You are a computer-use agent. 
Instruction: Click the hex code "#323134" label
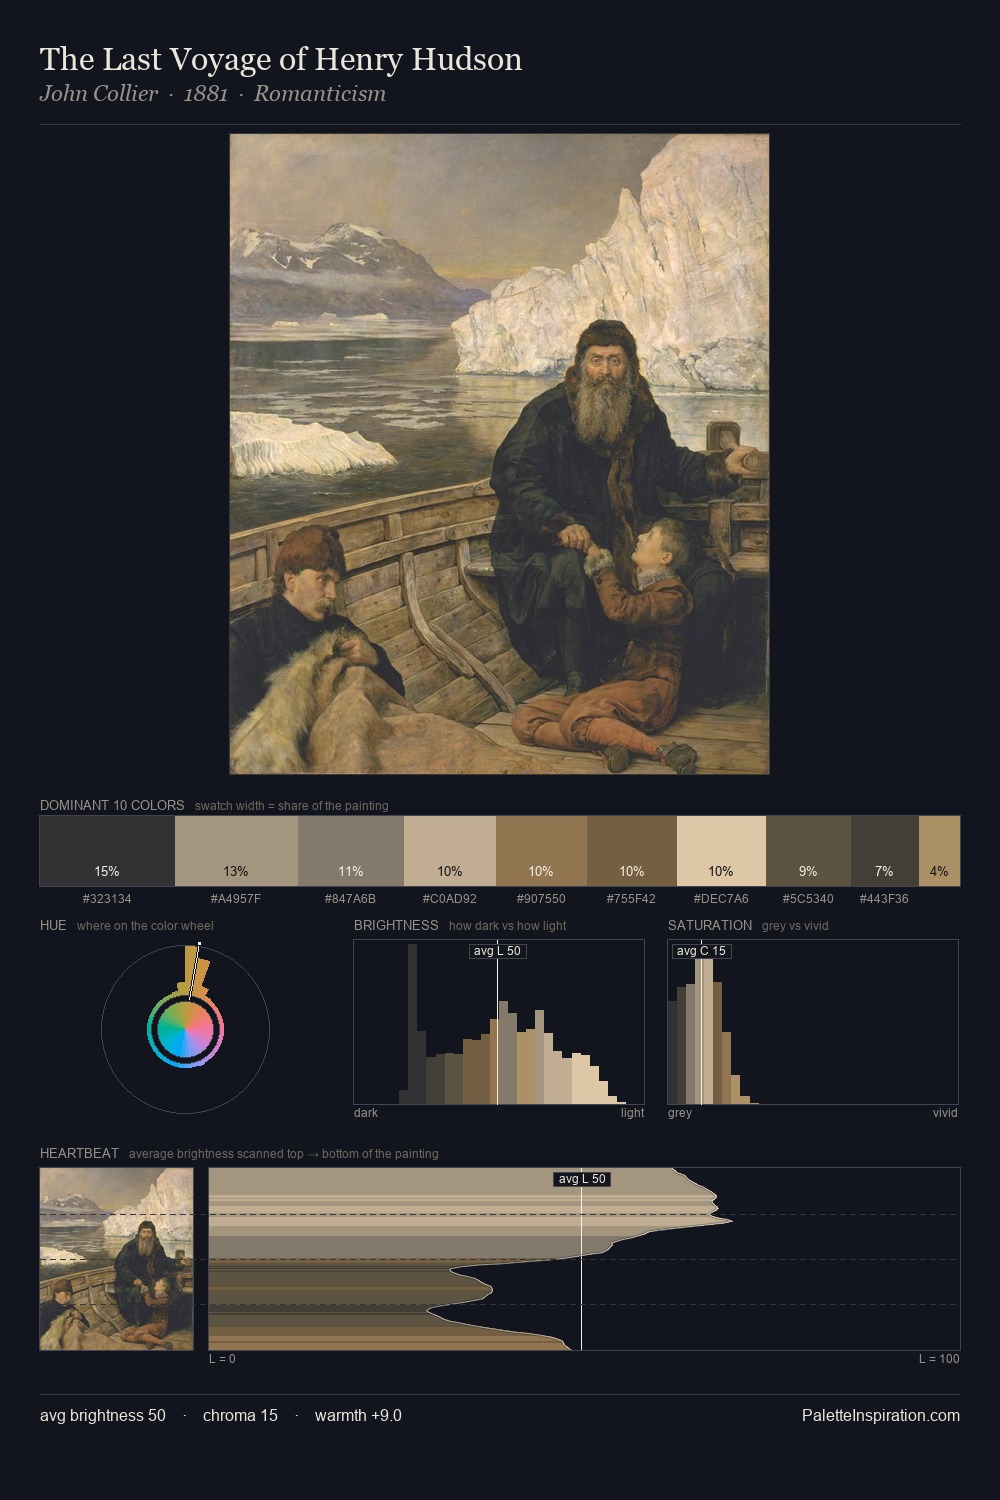point(107,899)
